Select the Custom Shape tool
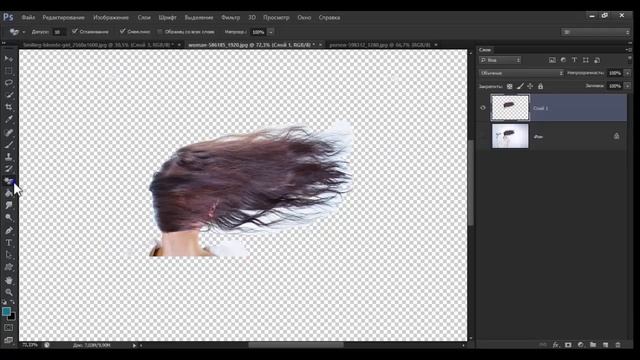The width and height of the screenshot is (640, 360). pyautogui.click(x=9, y=267)
